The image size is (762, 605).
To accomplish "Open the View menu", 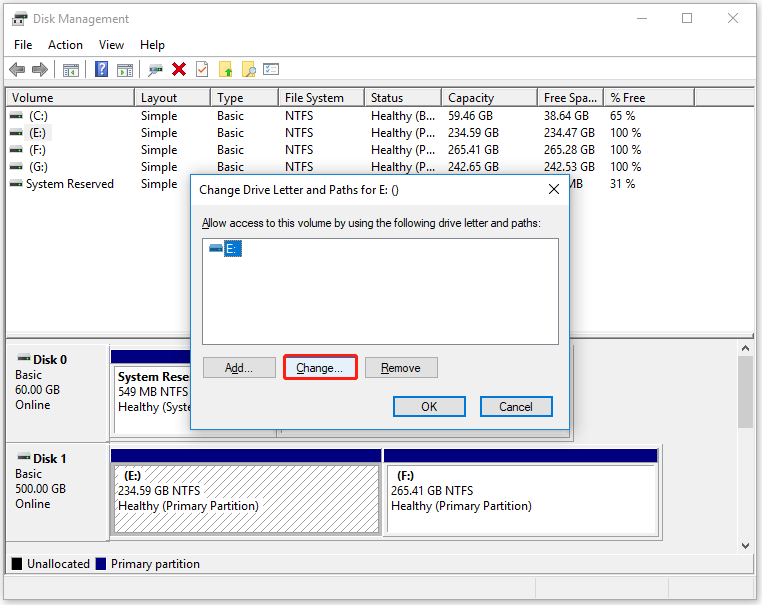I will (x=111, y=45).
